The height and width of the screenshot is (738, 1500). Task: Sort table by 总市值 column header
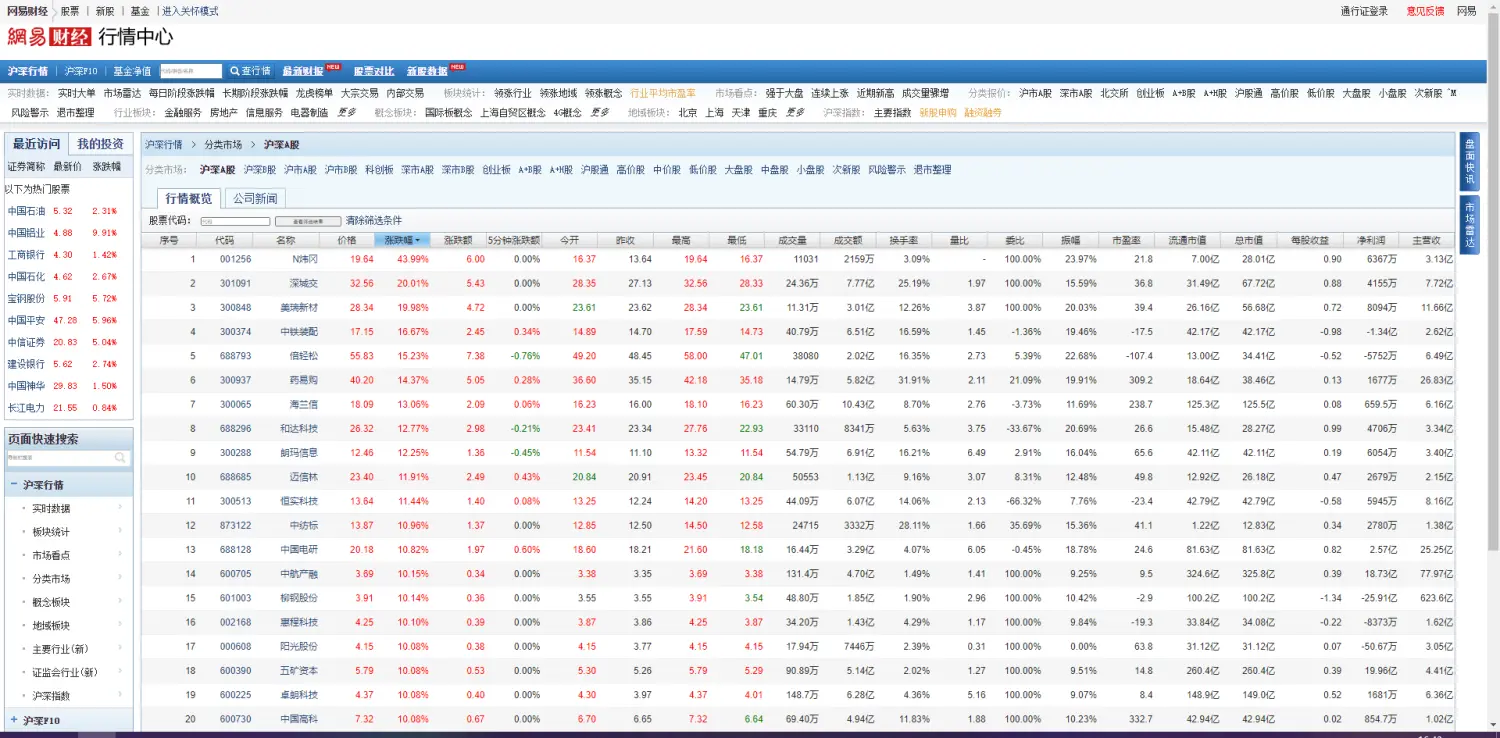(1249, 240)
